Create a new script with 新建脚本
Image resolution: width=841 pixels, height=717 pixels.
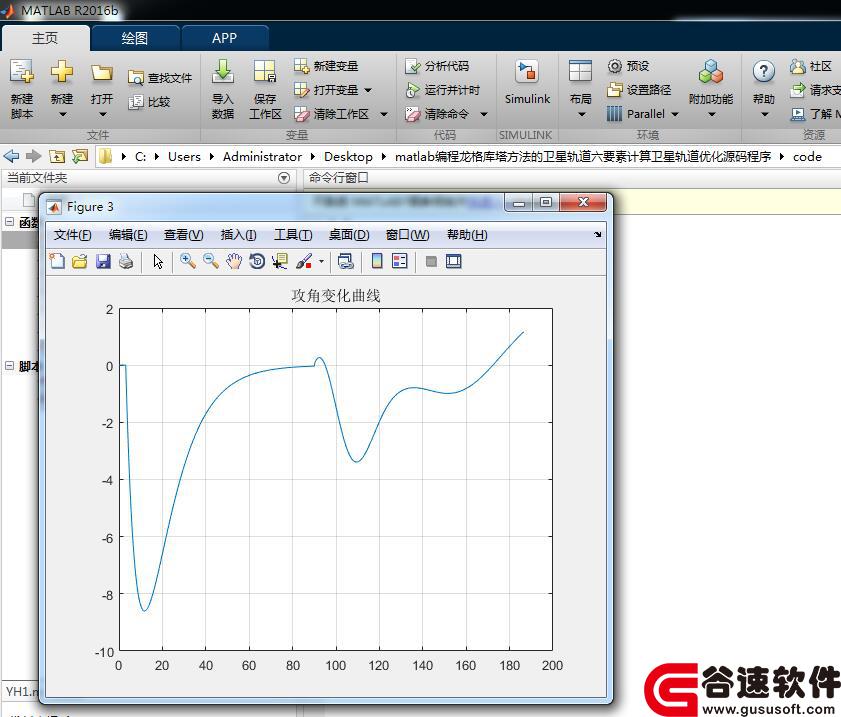coord(22,88)
